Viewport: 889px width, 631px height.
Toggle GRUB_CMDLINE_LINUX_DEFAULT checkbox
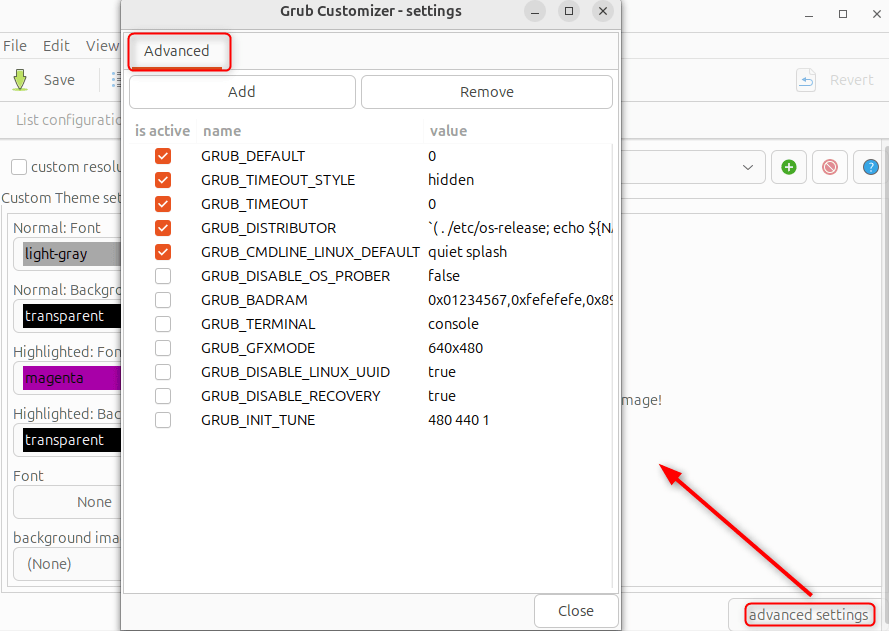tap(163, 252)
